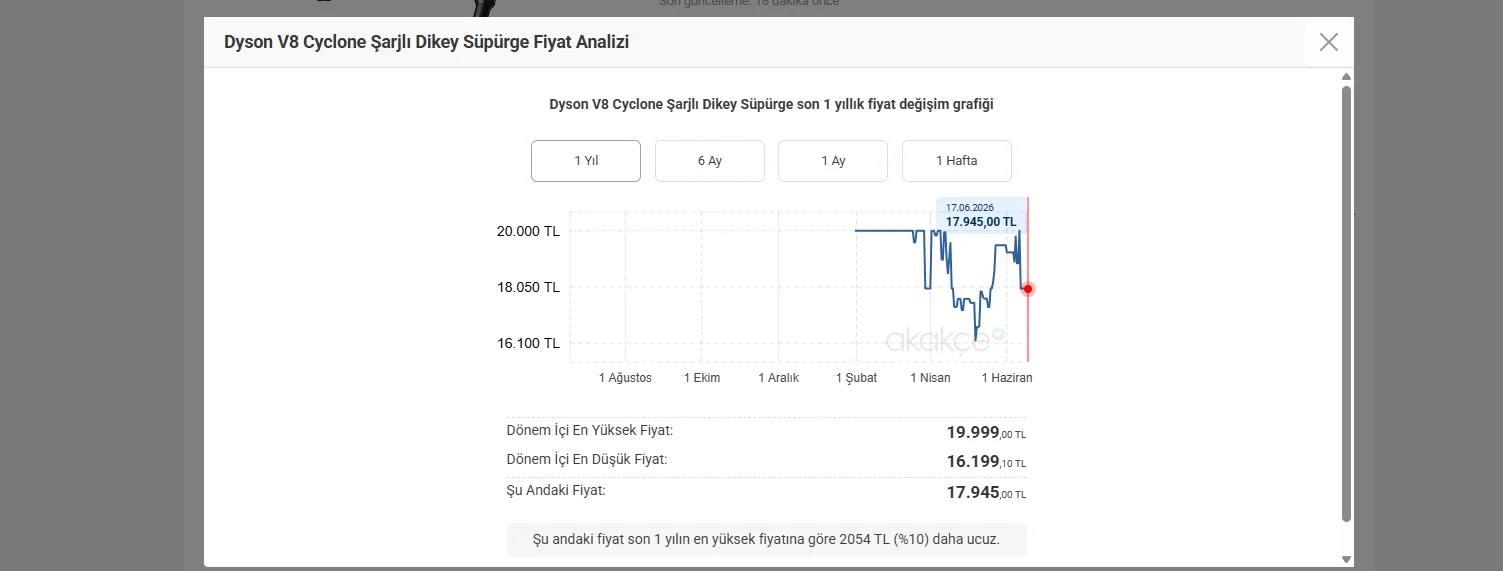The width and height of the screenshot is (1503, 571).
Task: Click the 20.000 TL y-axis label
Action: [x=528, y=231]
